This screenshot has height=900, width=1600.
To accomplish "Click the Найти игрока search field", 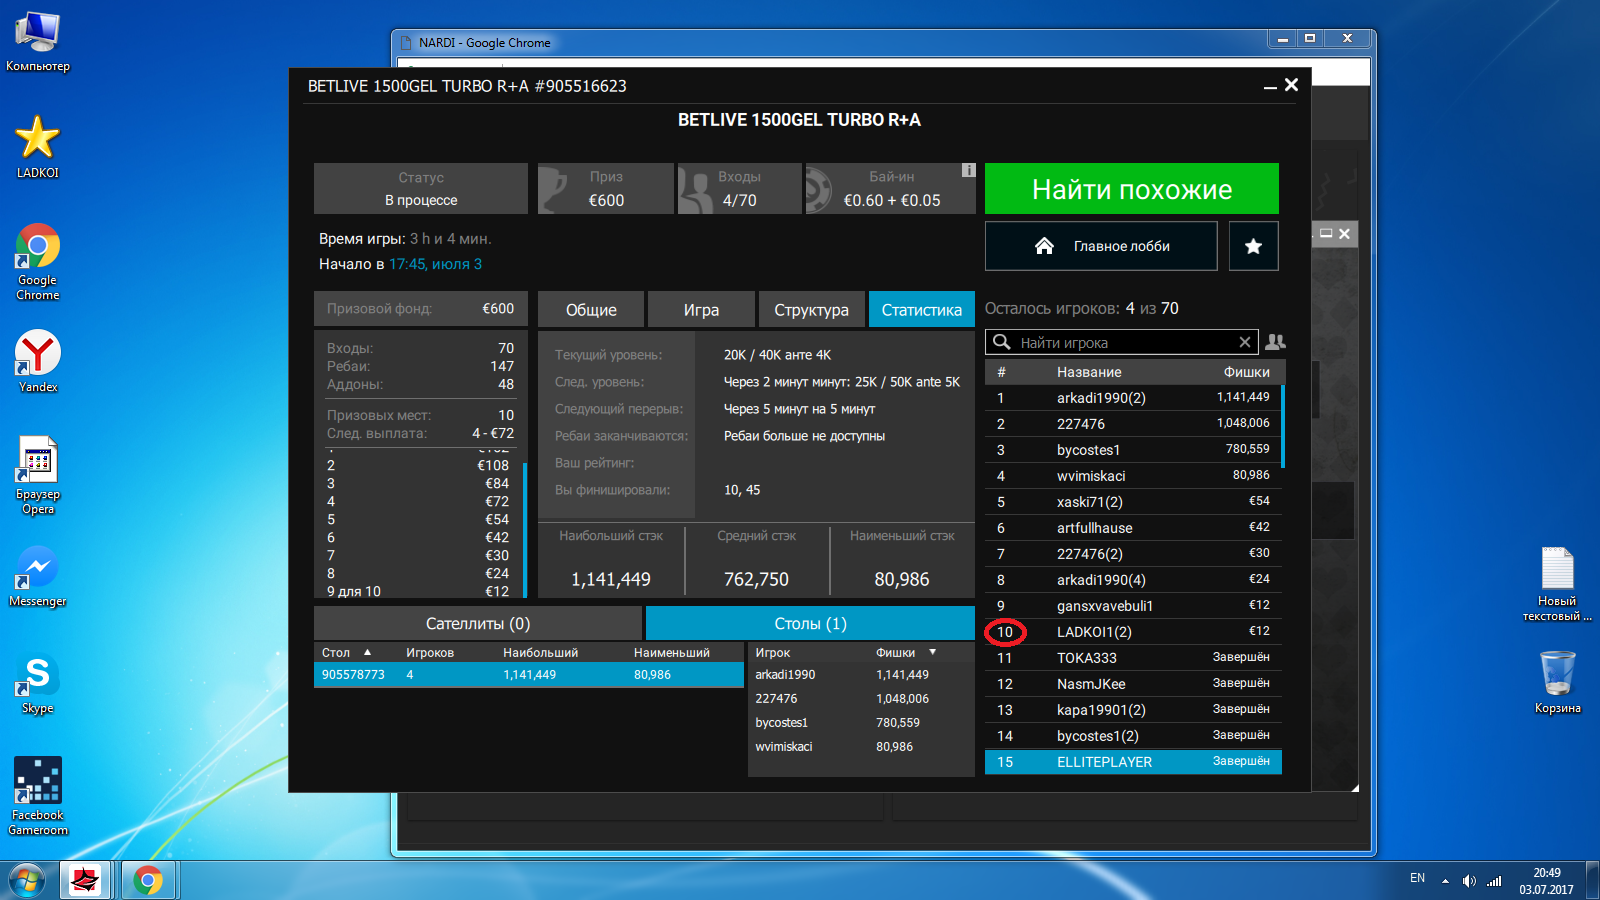I will [x=1125, y=342].
